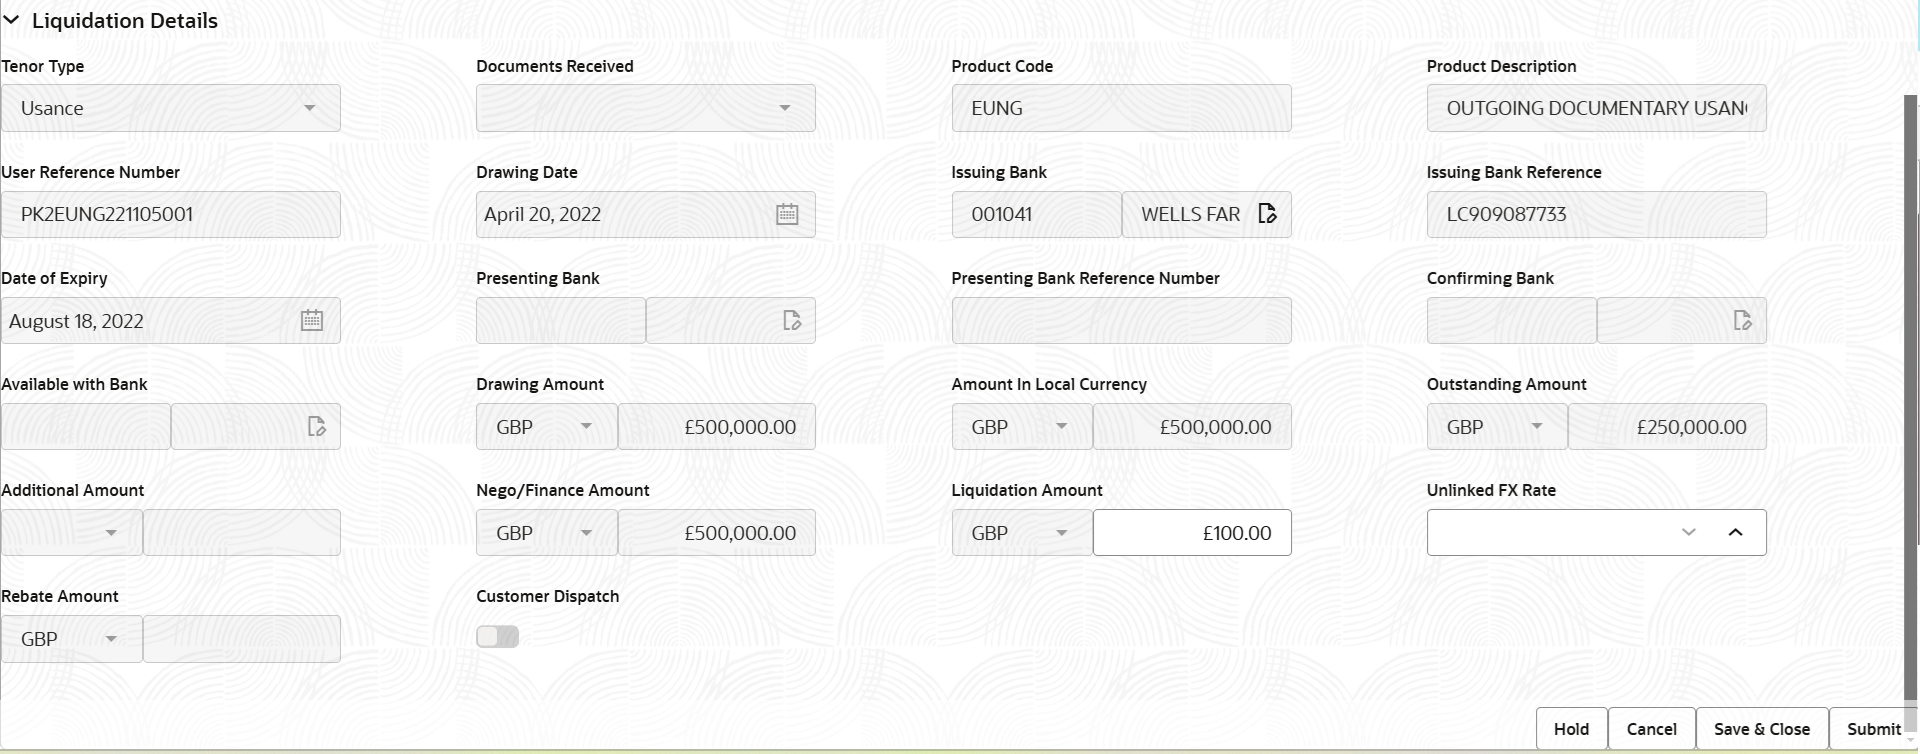Toggle the Customer Dispatch switch
Viewport: 1920px width, 754px height.
click(x=498, y=637)
